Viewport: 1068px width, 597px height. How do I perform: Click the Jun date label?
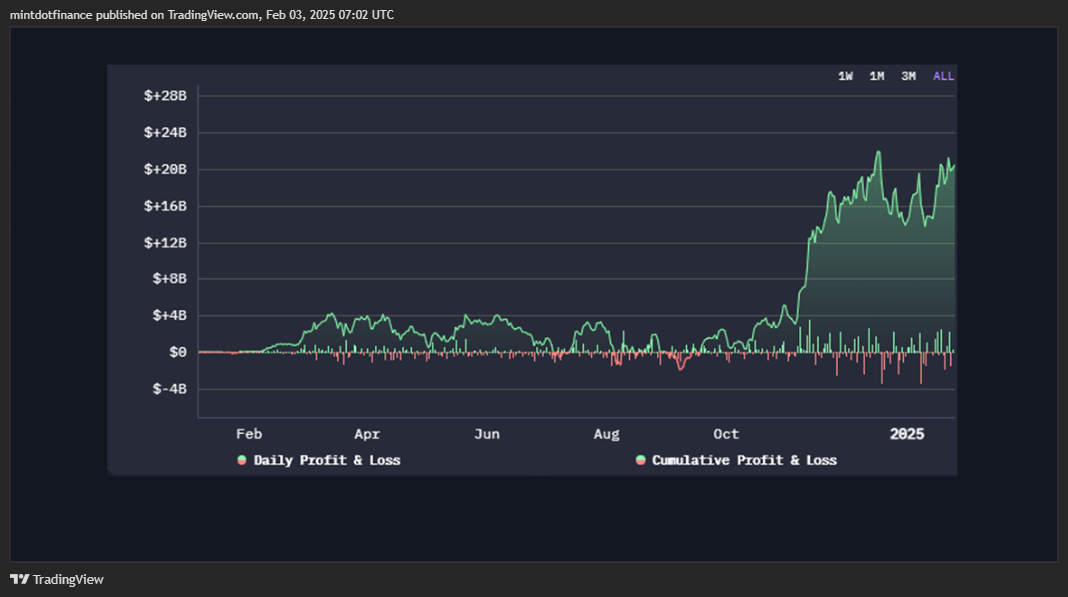pos(487,434)
